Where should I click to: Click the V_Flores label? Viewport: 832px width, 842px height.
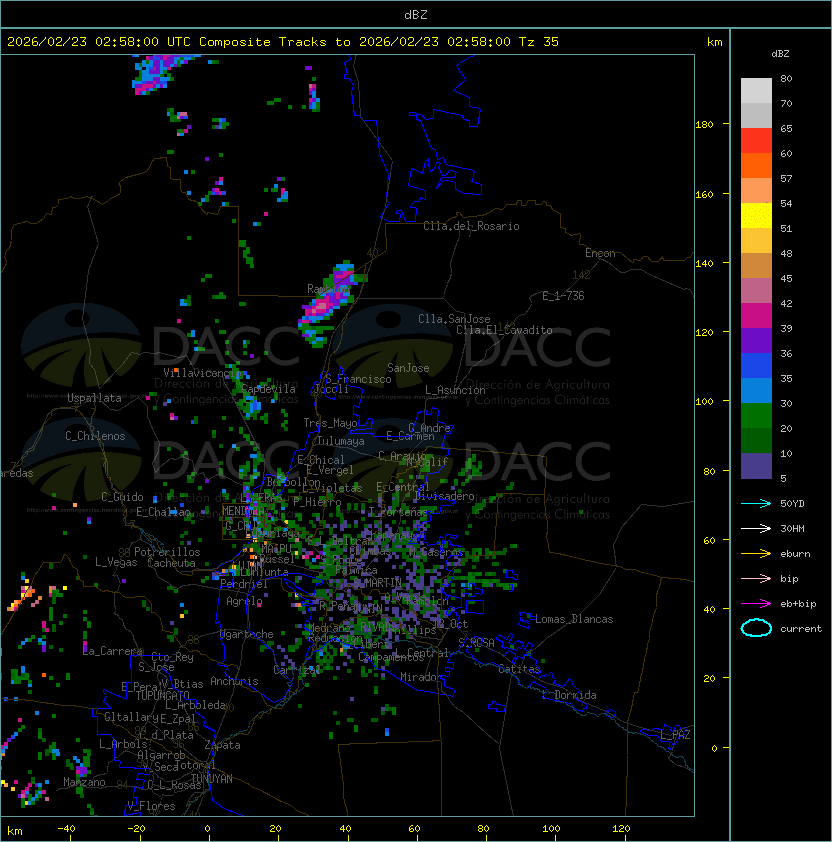[x=151, y=806]
